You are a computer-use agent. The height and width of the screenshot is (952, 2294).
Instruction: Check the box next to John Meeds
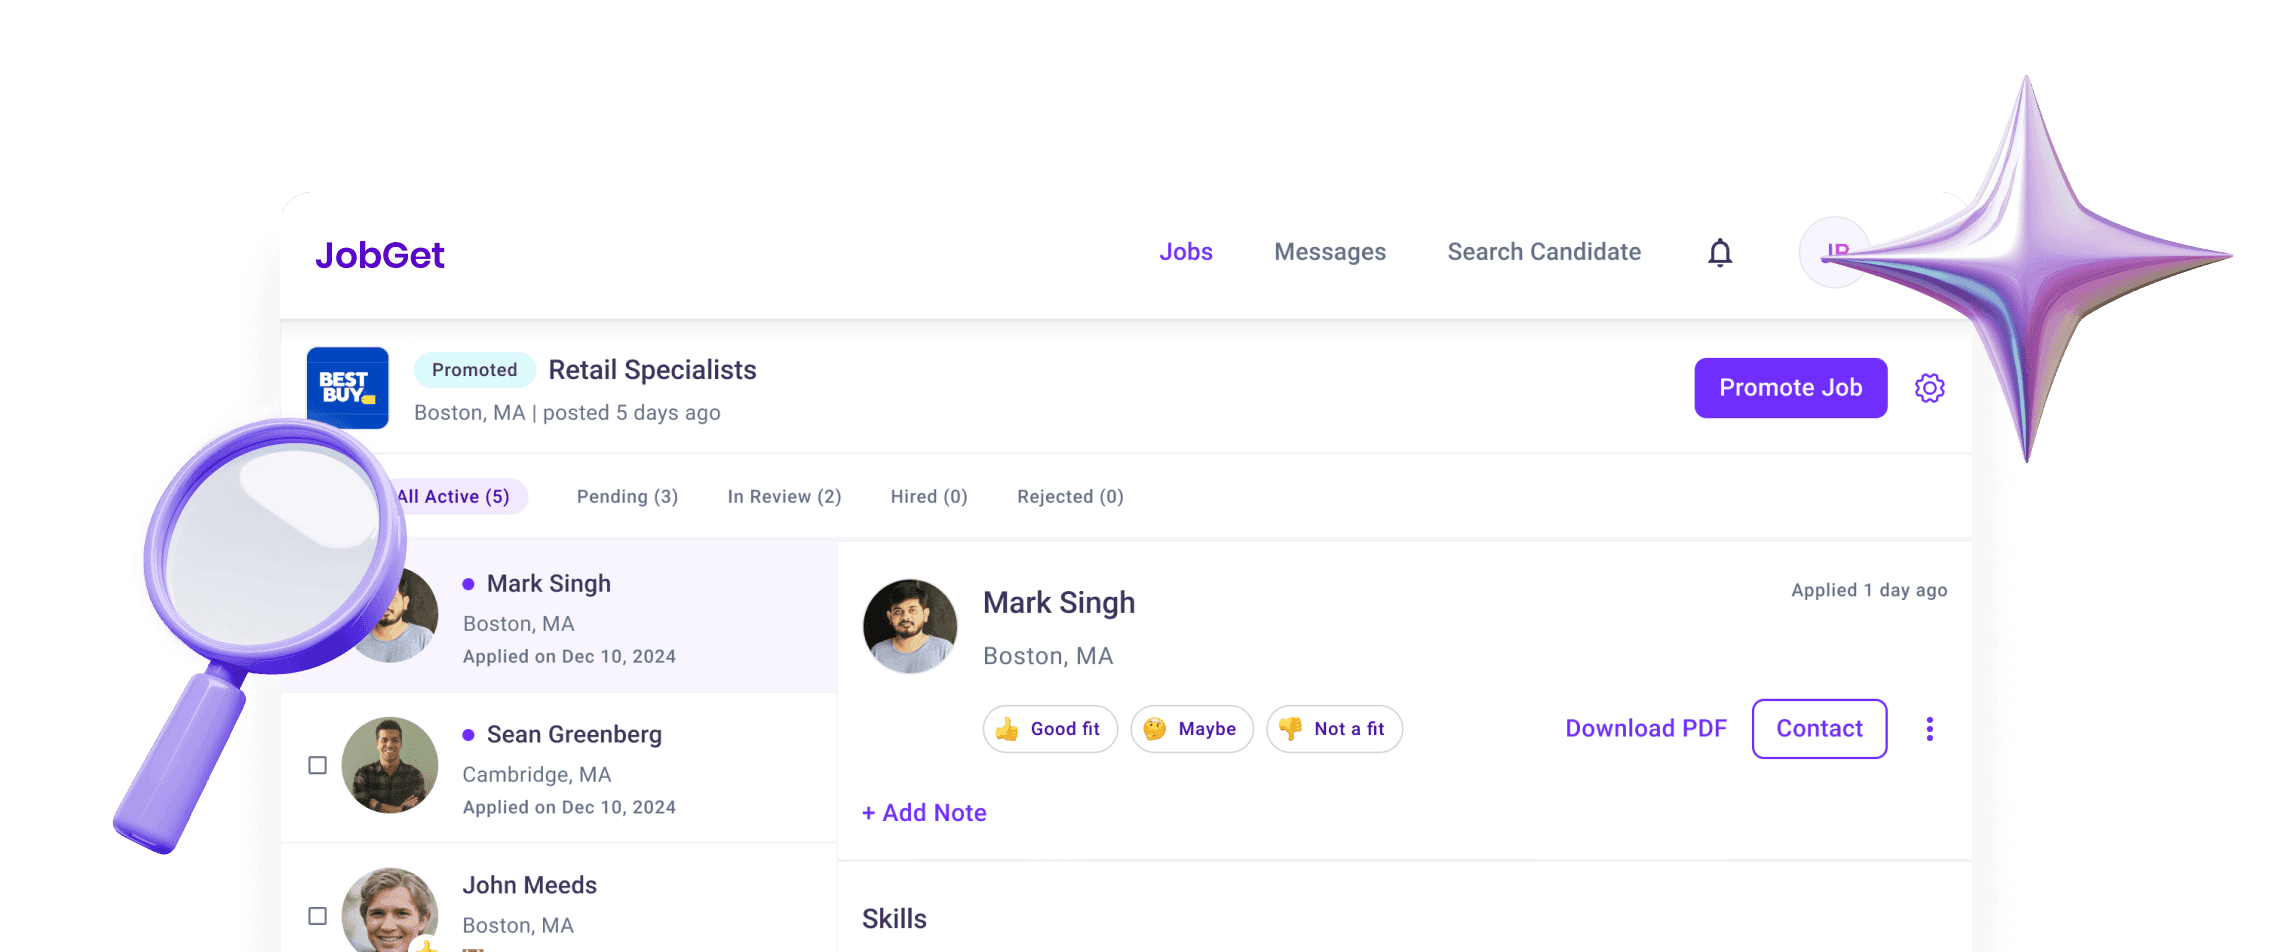(318, 915)
